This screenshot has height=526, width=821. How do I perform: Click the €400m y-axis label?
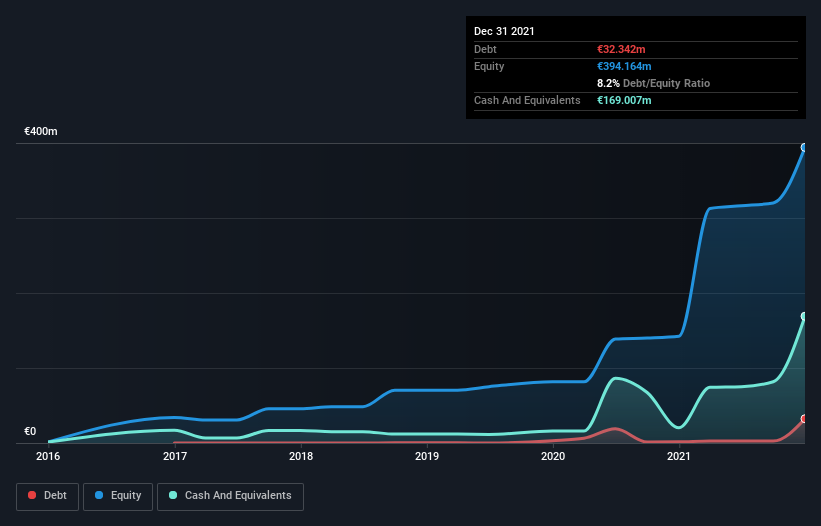tap(41, 131)
